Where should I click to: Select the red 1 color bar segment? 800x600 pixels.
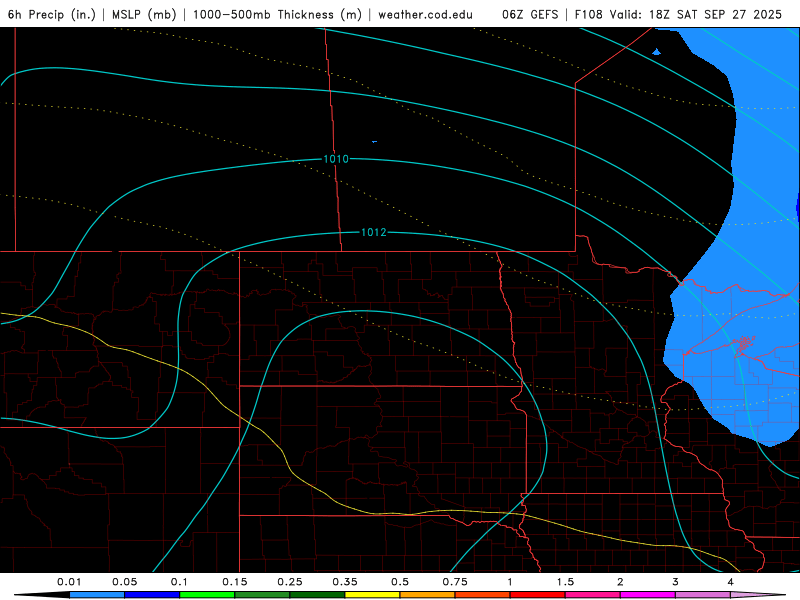[538, 595]
